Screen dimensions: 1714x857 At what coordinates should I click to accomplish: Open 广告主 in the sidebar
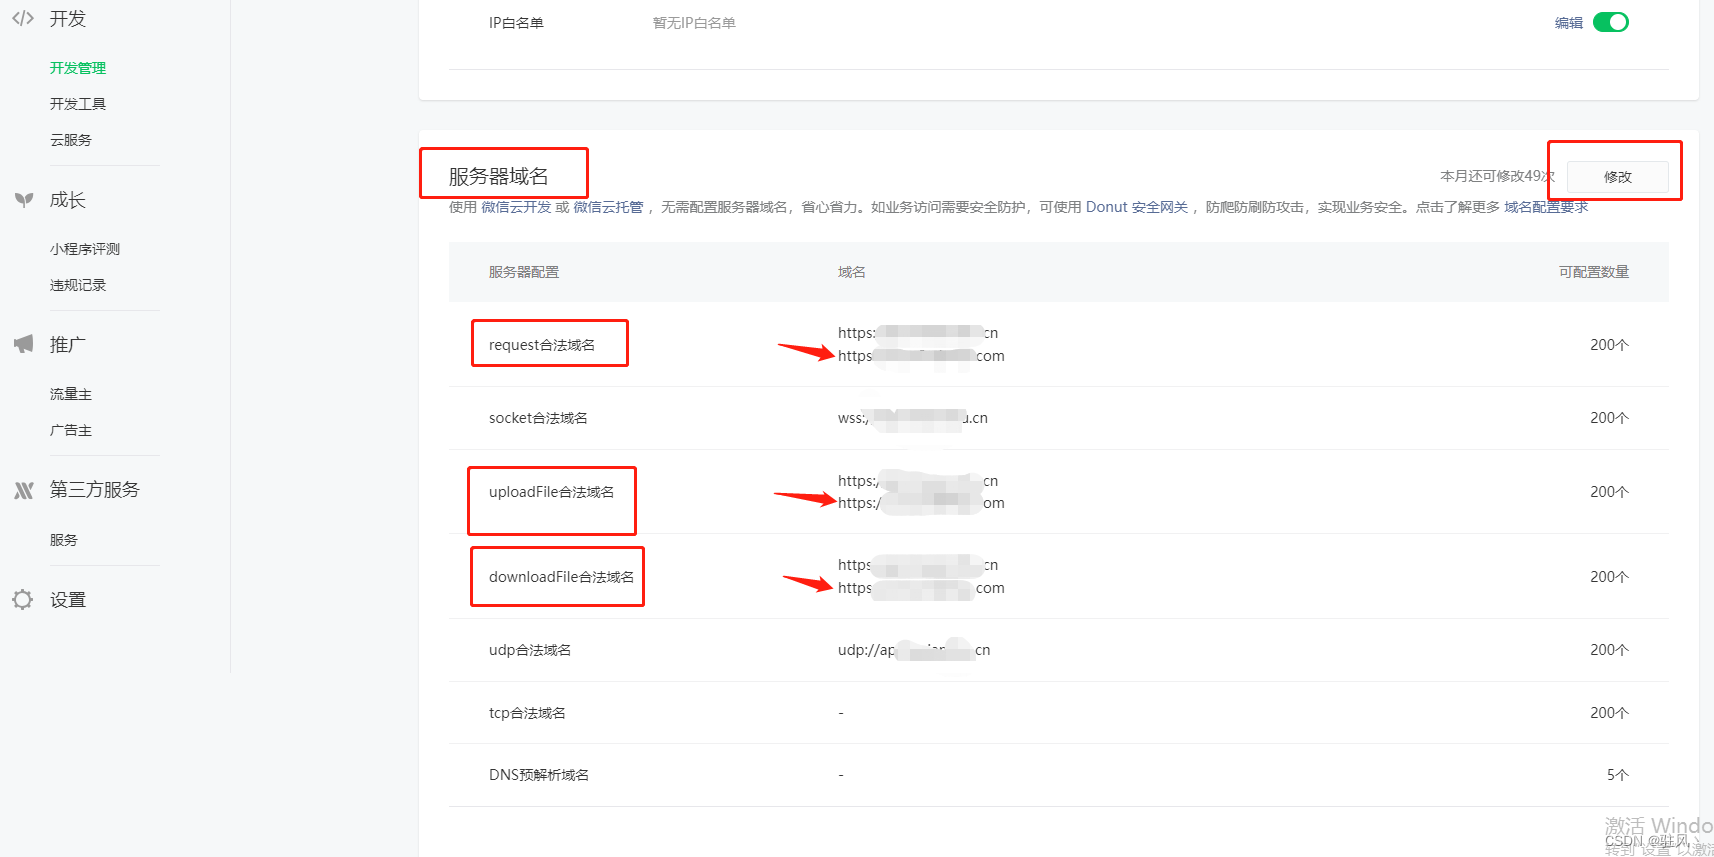pos(71,430)
